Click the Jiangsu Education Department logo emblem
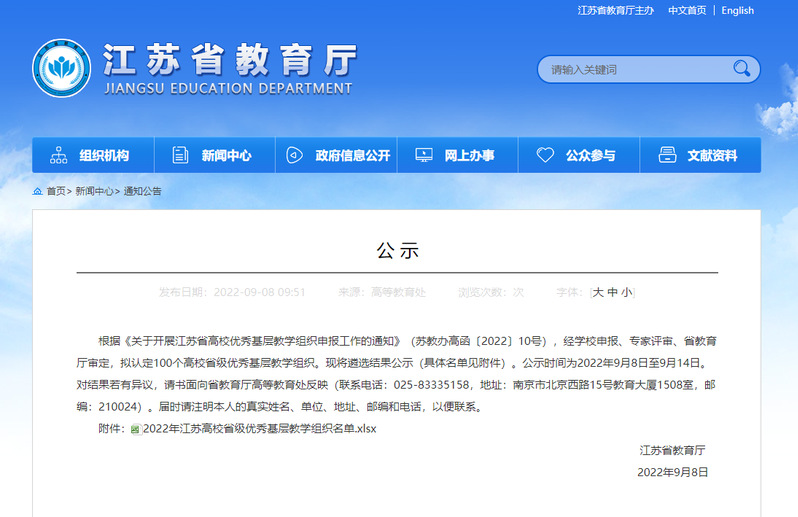Screen dimensions: 798x517 [62, 69]
